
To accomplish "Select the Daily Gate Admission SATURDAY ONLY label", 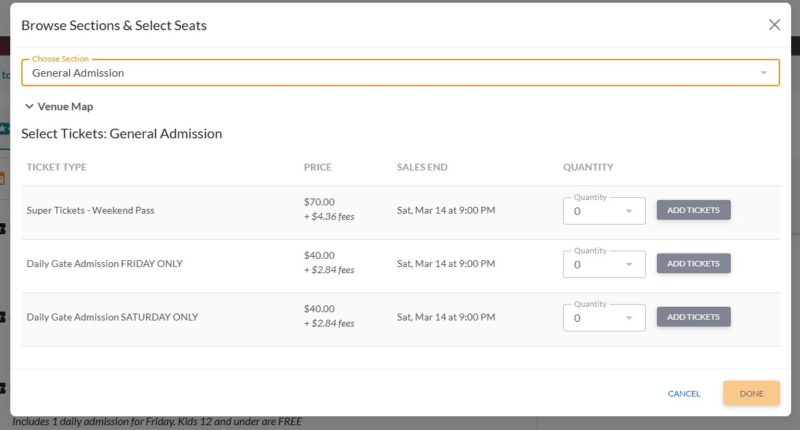I will (x=112, y=317).
